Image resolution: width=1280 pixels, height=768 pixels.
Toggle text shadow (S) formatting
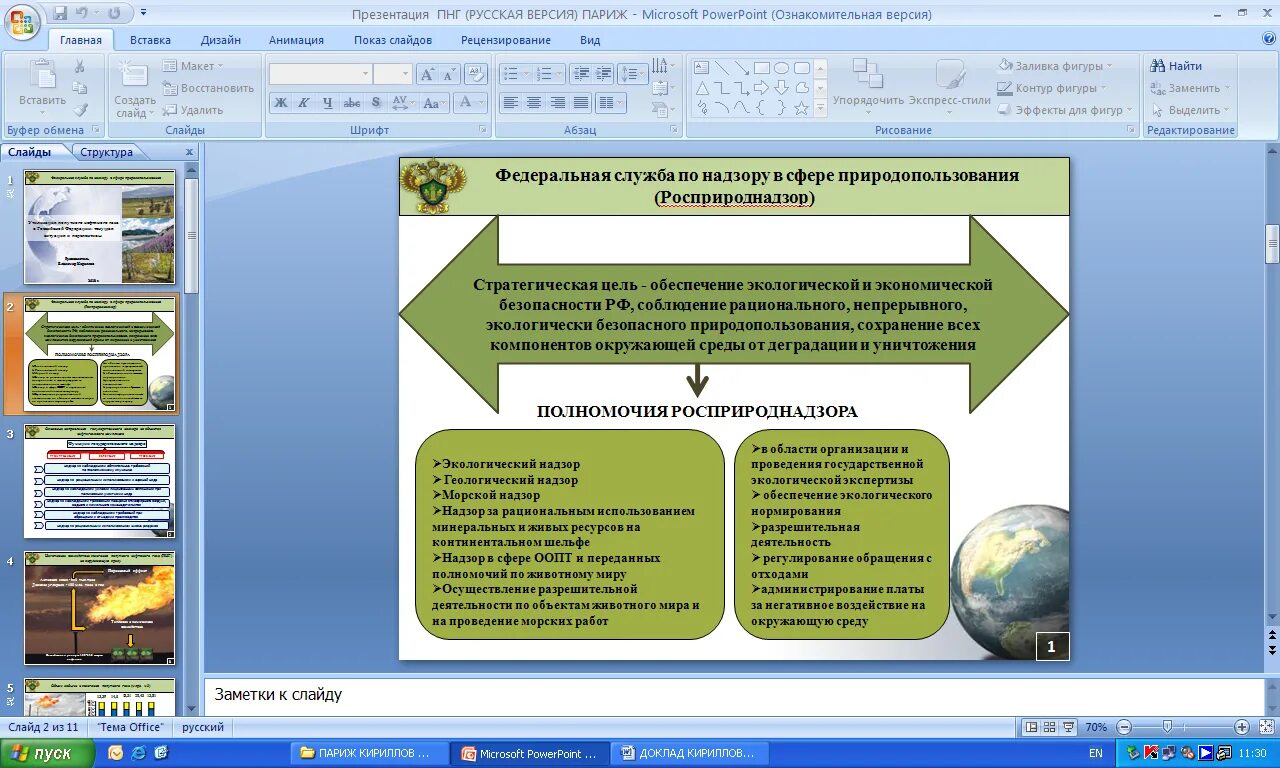(376, 102)
